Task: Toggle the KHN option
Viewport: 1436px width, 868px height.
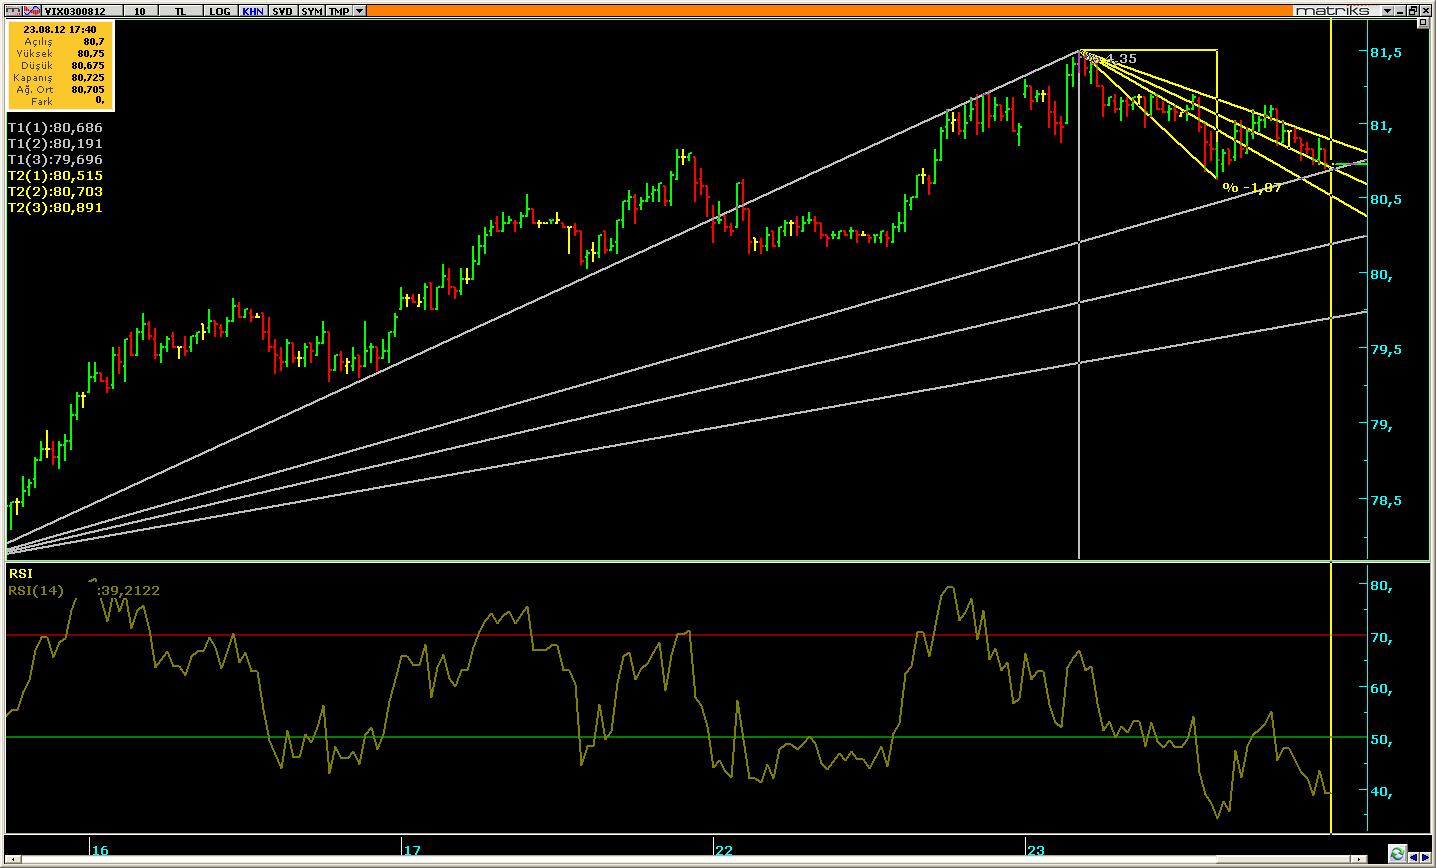Action: [x=253, y=11]
